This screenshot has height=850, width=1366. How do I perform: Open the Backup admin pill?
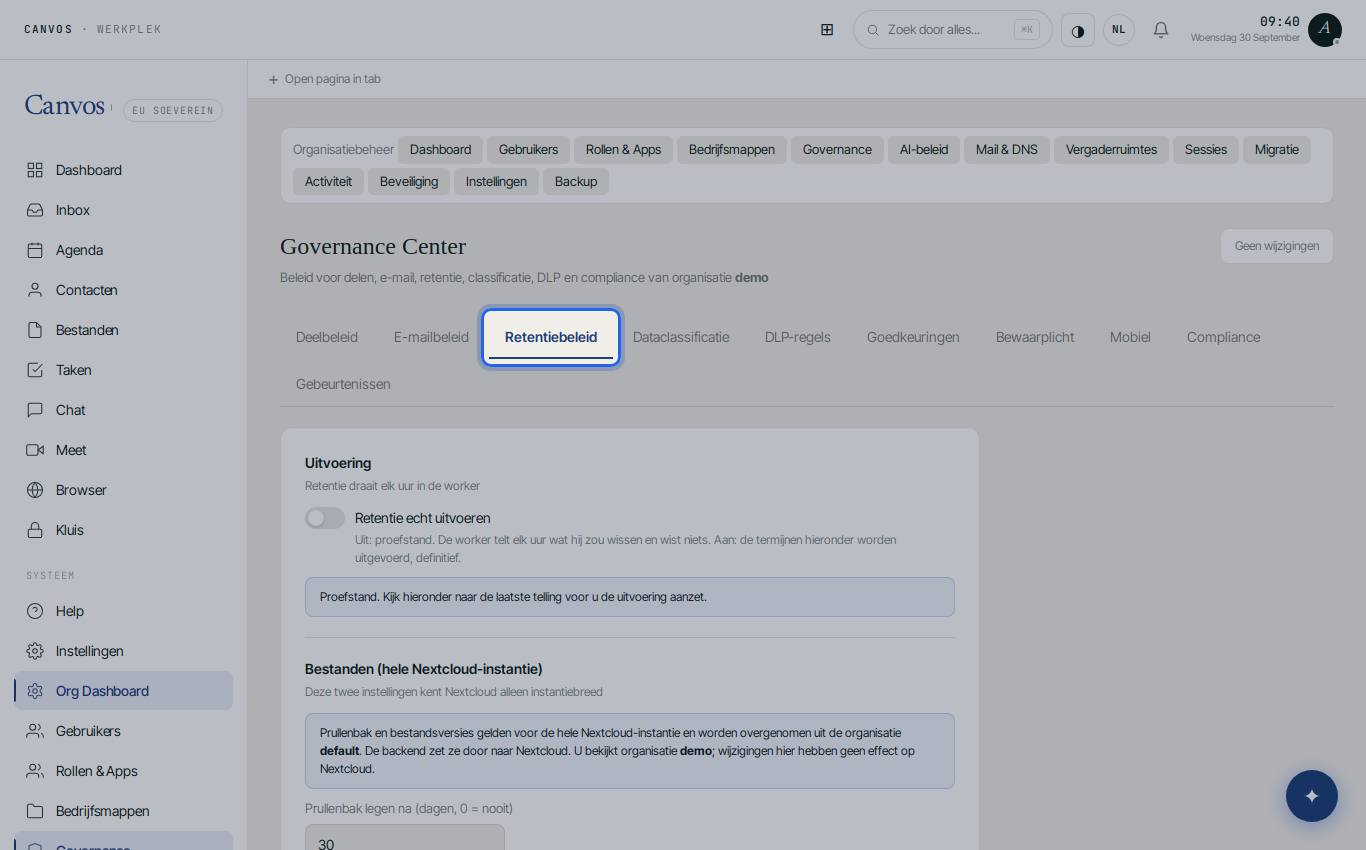click(576, 182)
